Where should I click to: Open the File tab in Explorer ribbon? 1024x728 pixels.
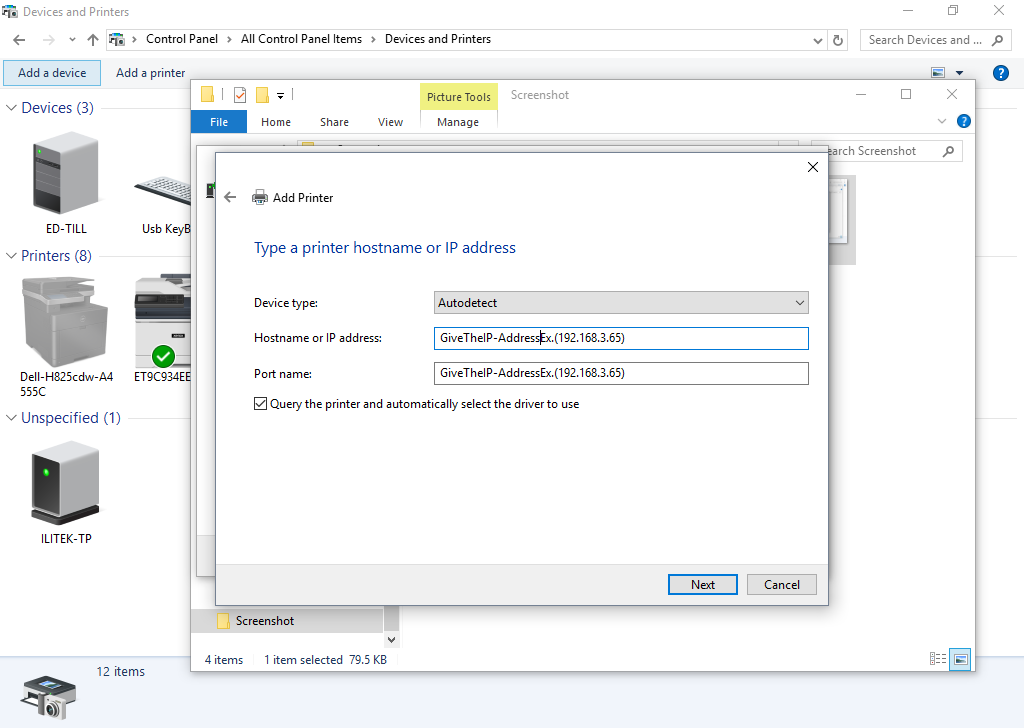point(219,122)
